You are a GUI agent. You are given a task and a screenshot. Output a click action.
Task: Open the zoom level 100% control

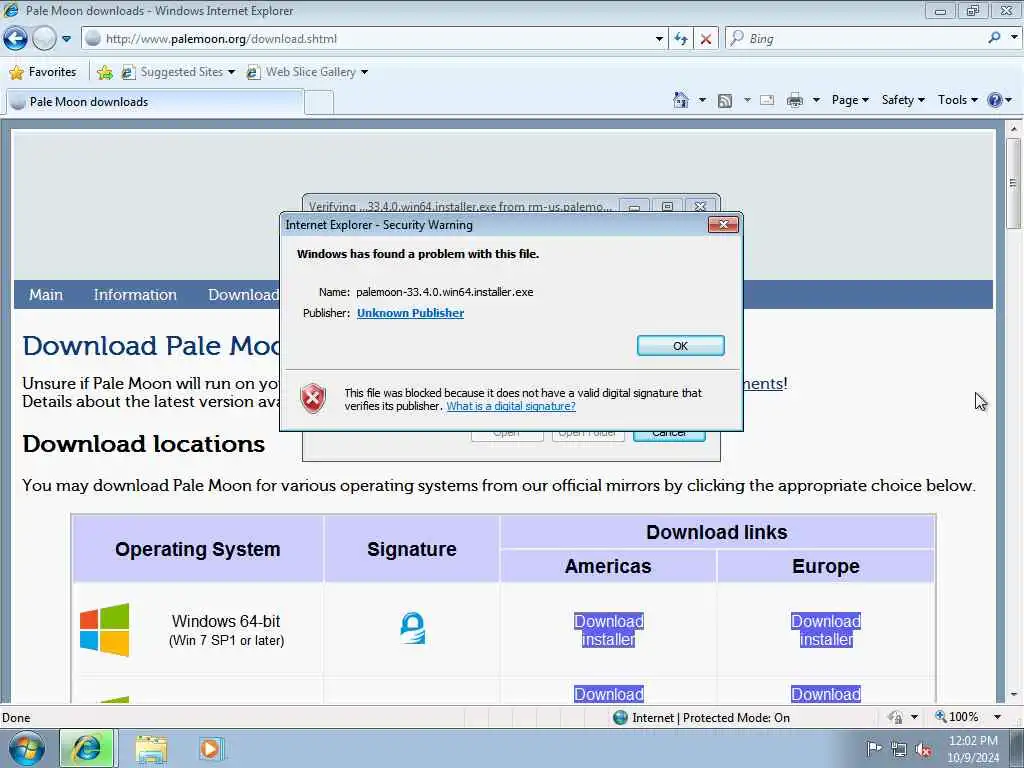(x=957, y=717)
